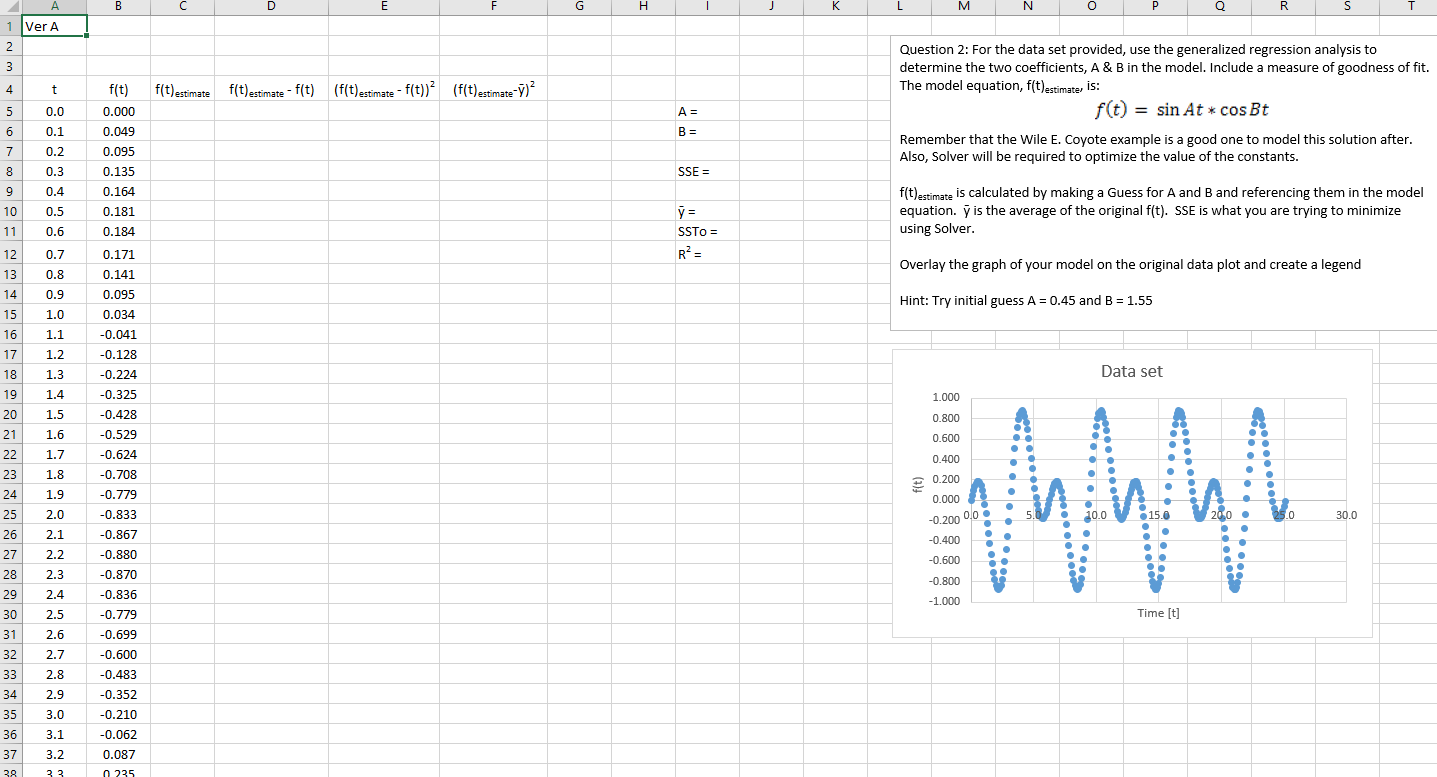Click the text box line starting "Question 2: For the data set"
1437x777 pixels.
1138,49
